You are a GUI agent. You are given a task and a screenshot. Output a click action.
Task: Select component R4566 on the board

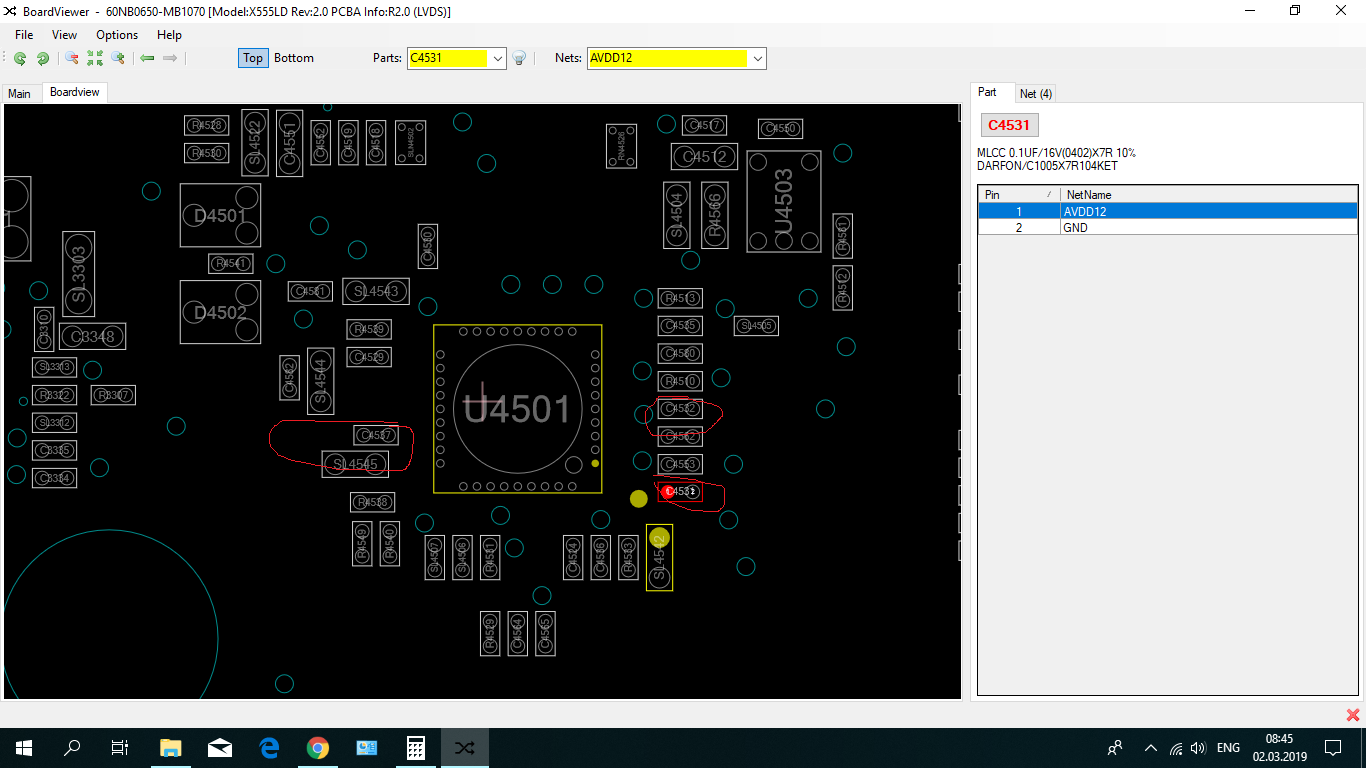click(714, 214)
